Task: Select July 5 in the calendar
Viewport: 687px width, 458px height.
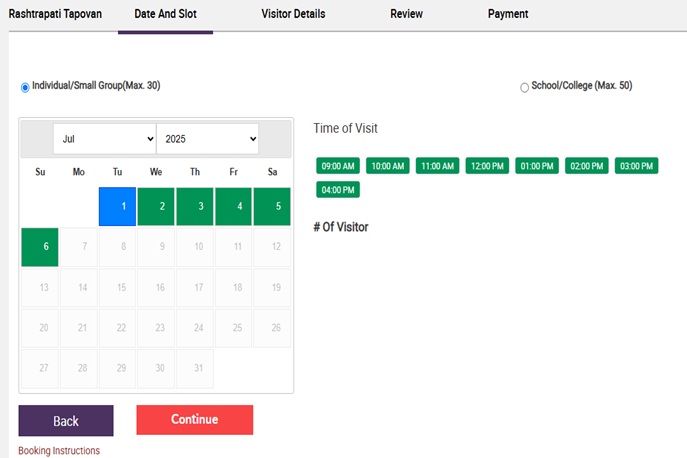Action: tap(272, 206)
